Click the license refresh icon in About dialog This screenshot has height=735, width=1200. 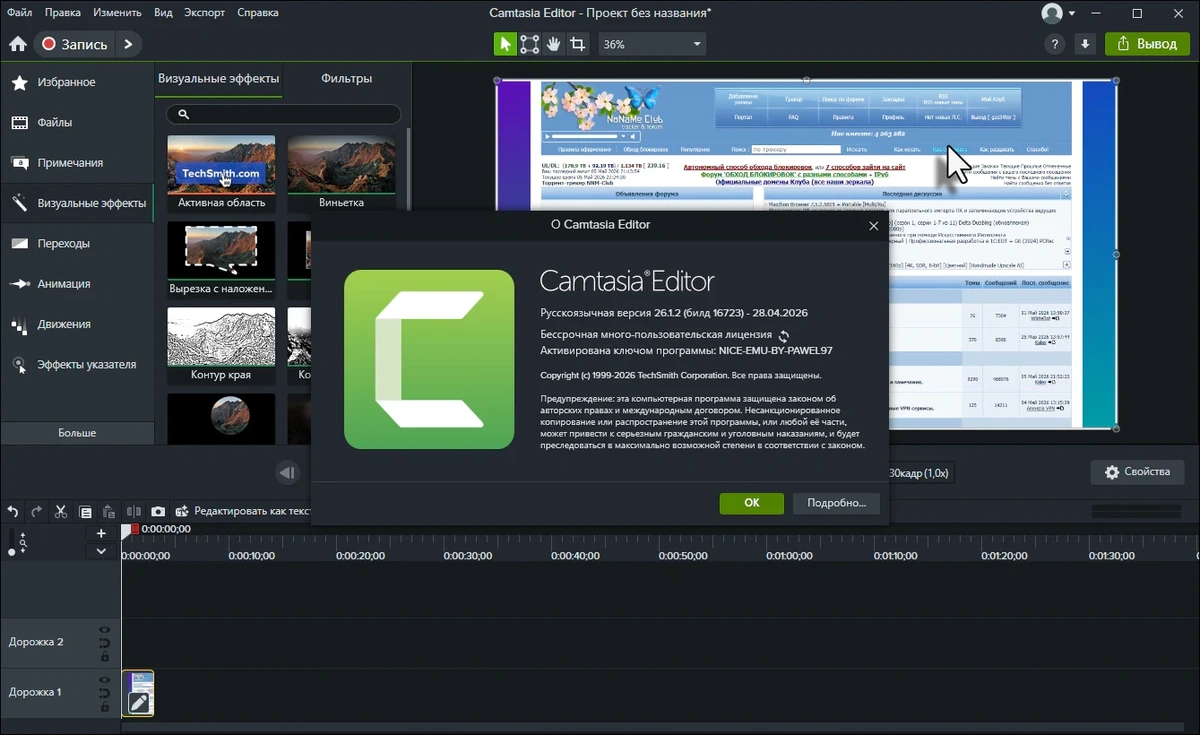[x=784, y=336]
